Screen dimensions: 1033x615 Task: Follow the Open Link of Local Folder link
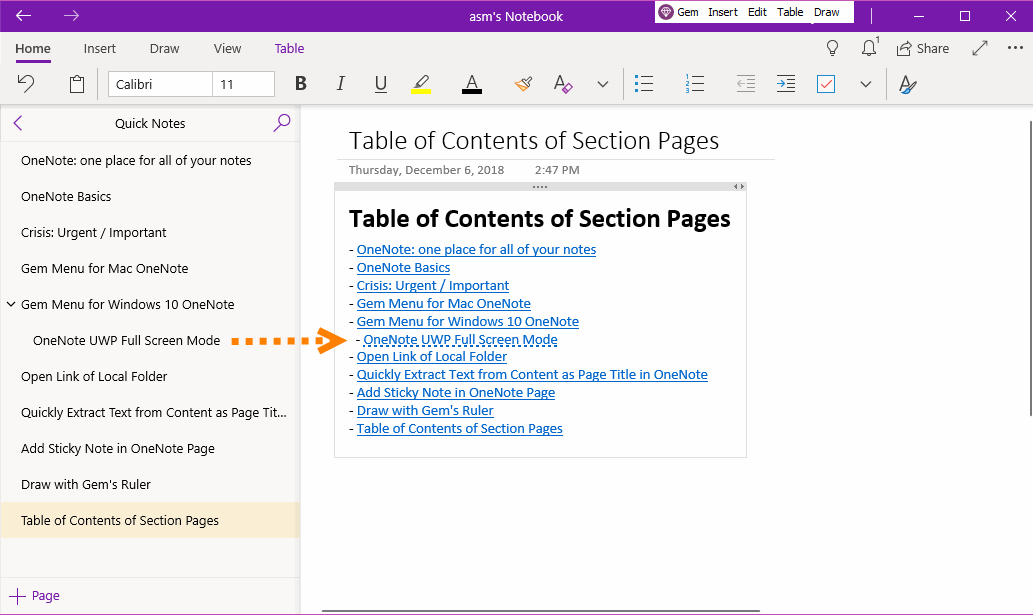pyautogui.click(x=432, y=357)
